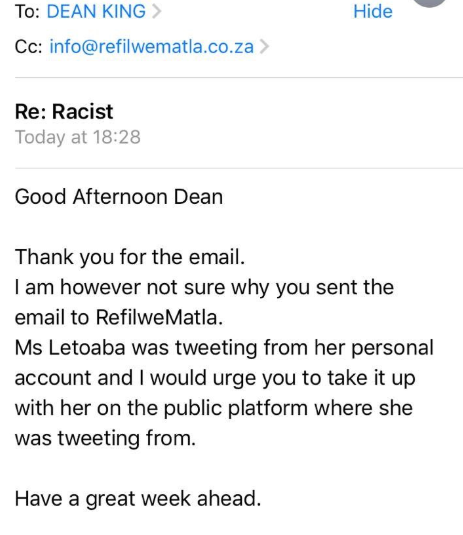Viewport: 463px width, 535px height.
Task: Expand the chevron after the Cc email
Action: (264, 46)
